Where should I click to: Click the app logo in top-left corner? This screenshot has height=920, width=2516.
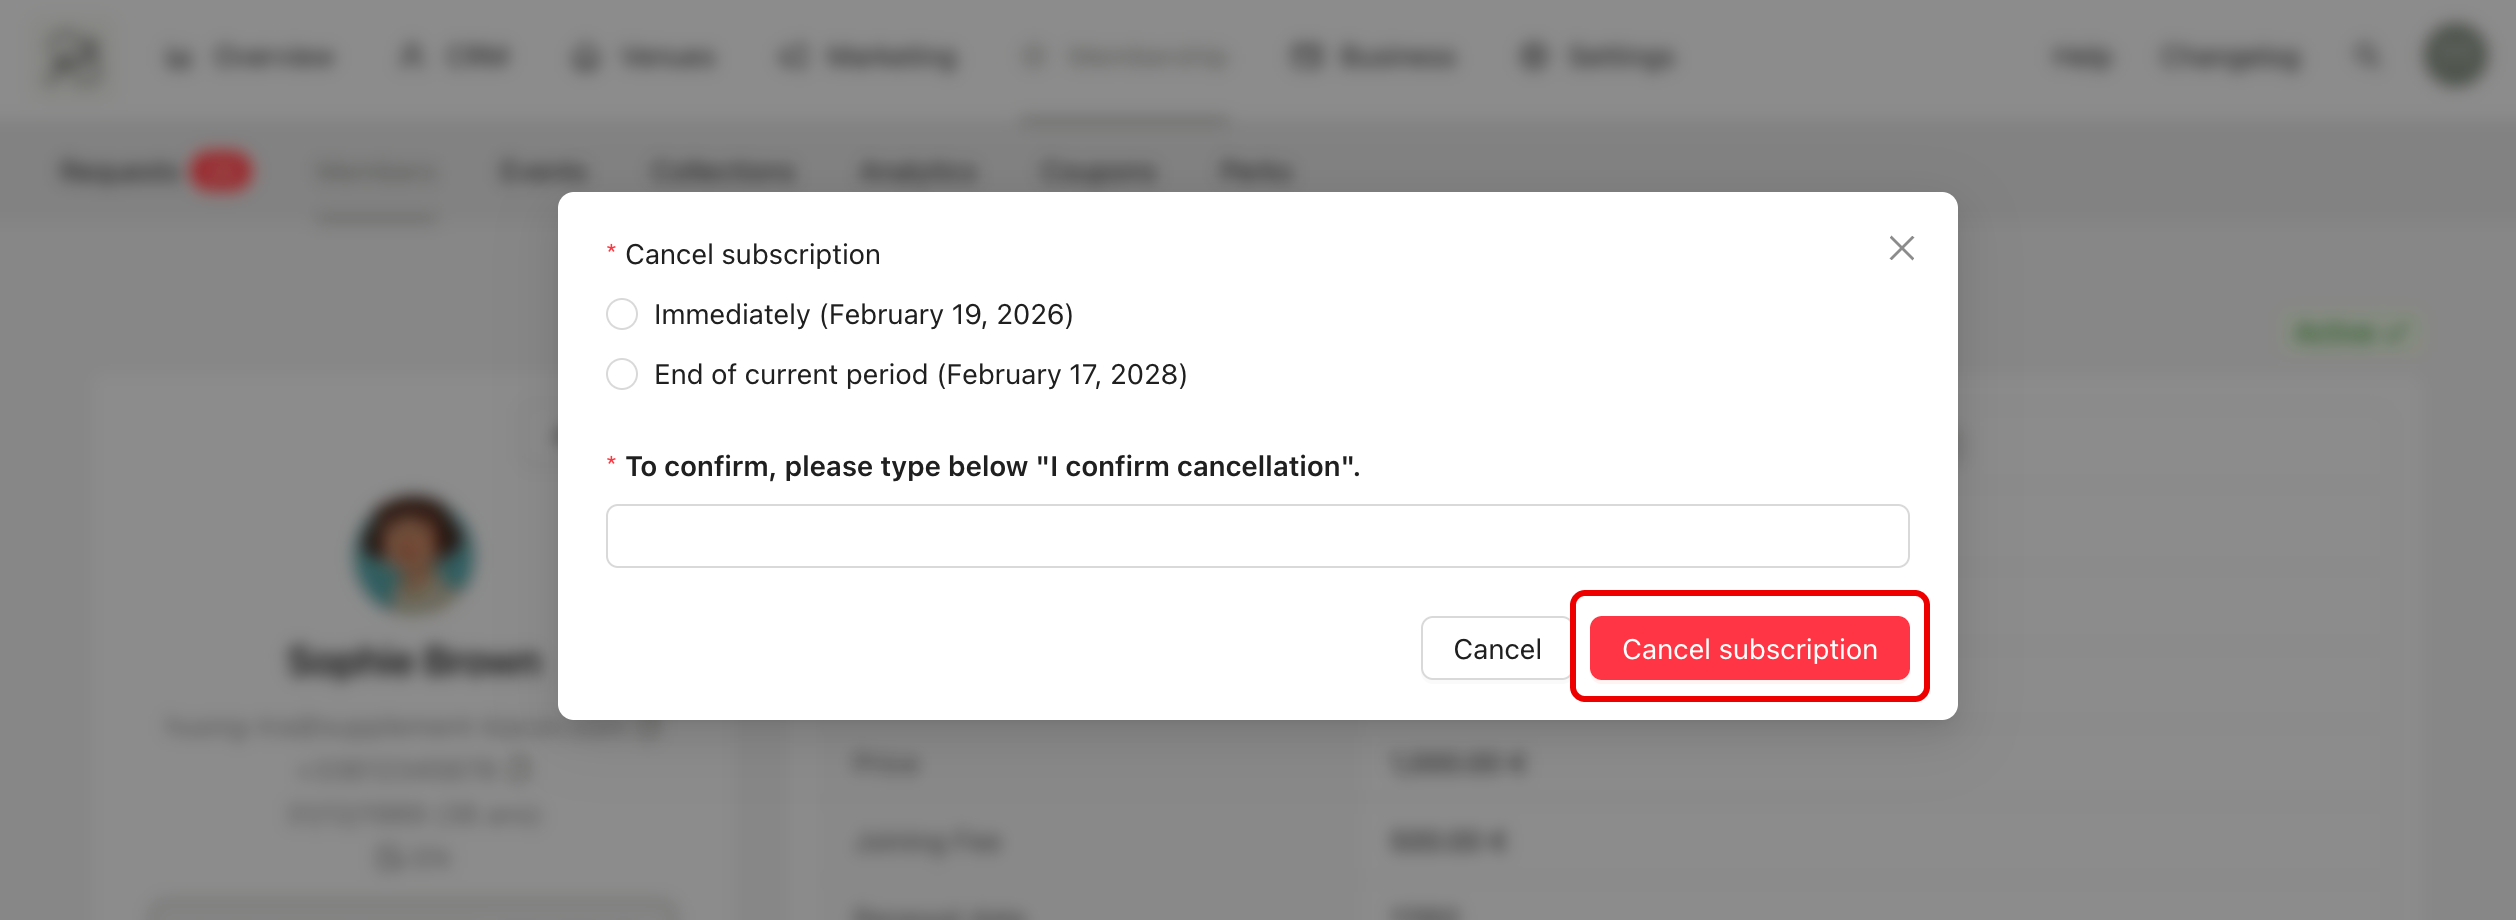click(74, 58)
